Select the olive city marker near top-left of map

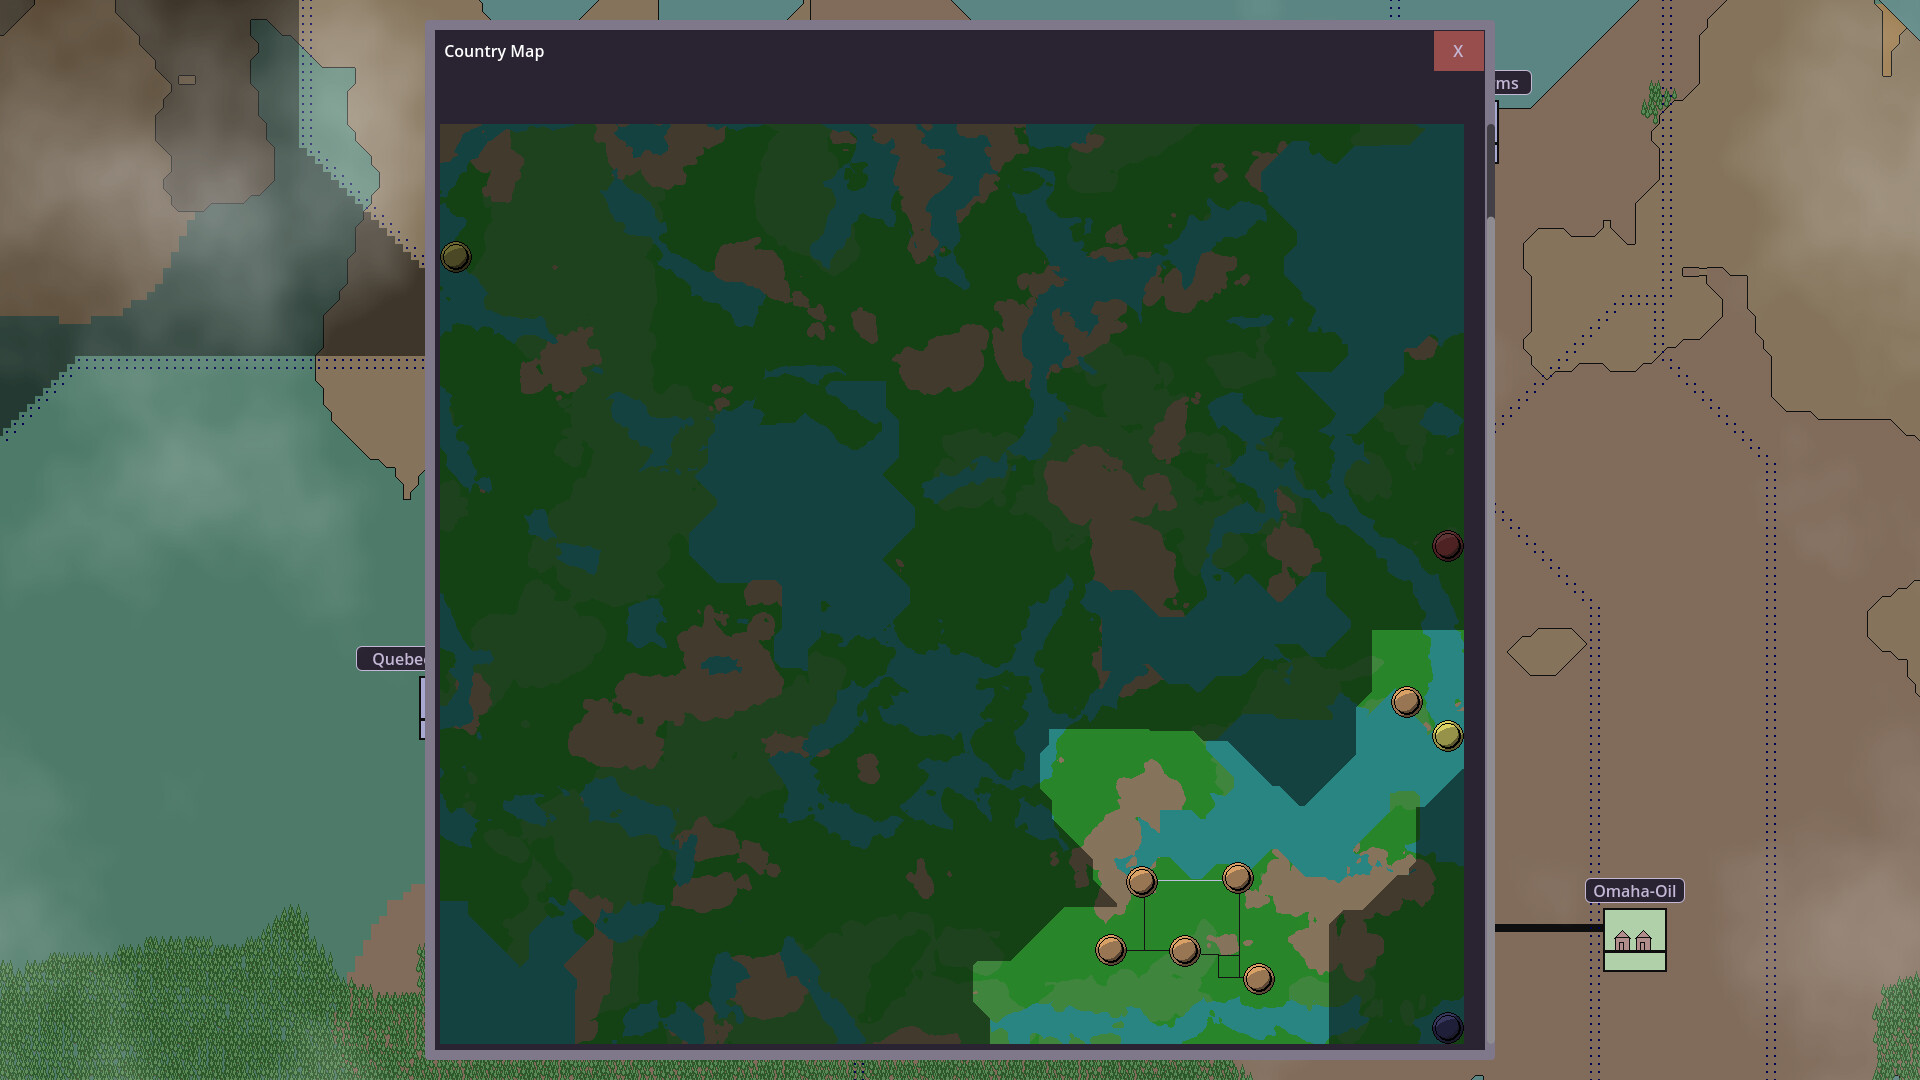click(457, 257)
